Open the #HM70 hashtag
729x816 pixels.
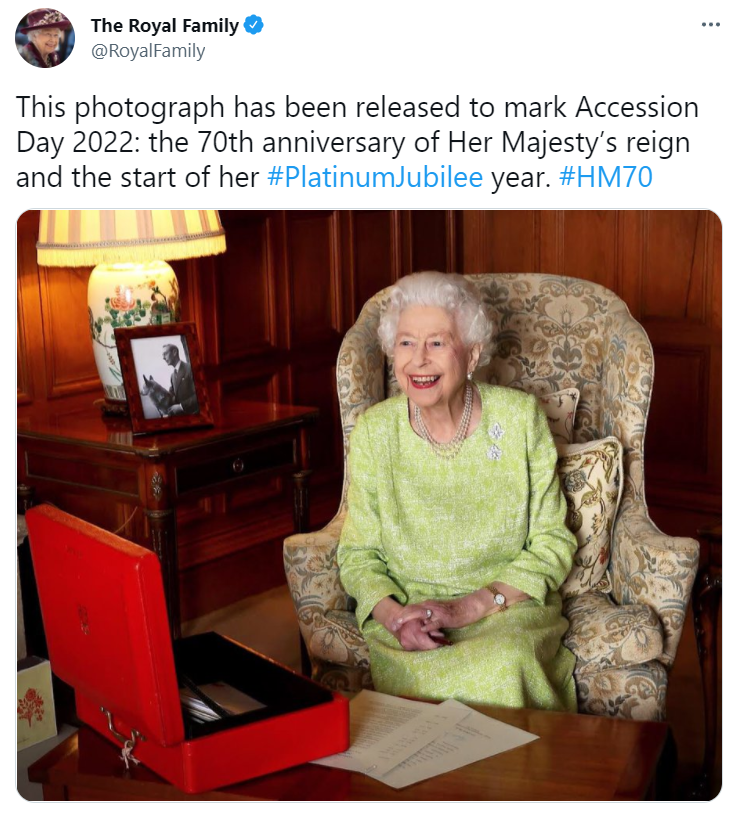(x=606, y=177)
